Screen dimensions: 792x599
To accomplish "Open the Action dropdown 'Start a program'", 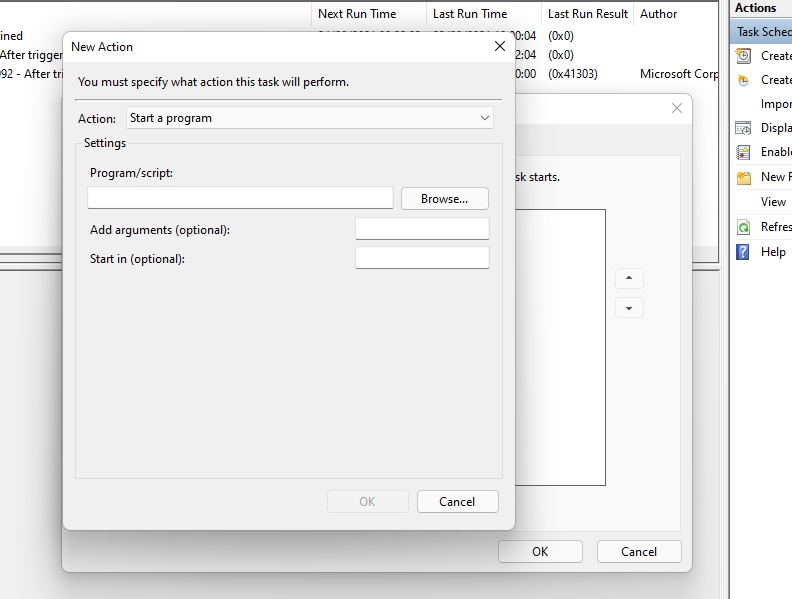I will 310,118.
